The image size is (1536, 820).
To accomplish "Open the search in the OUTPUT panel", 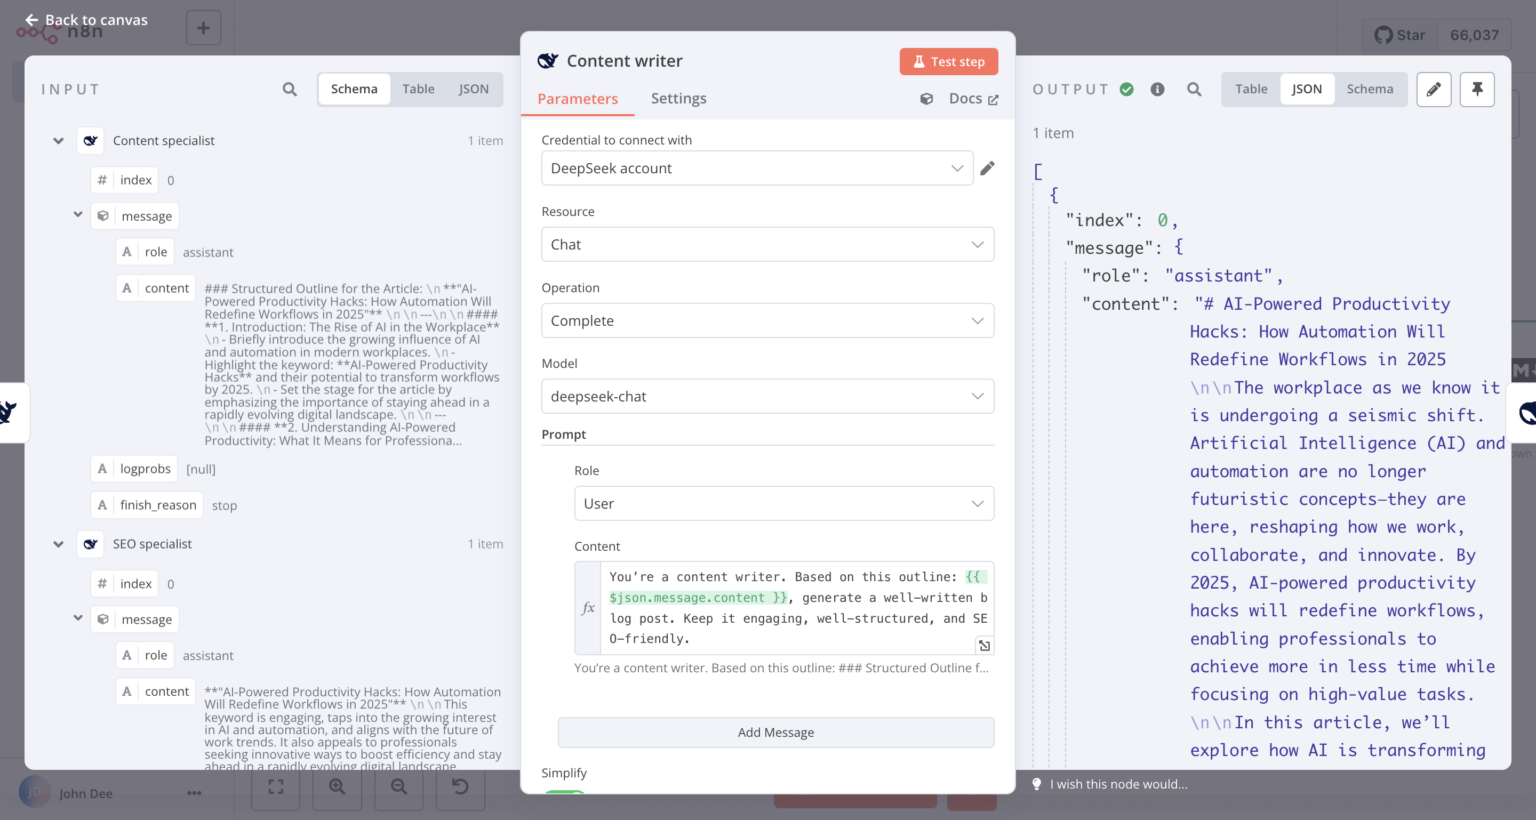I will coord(1194,89).
